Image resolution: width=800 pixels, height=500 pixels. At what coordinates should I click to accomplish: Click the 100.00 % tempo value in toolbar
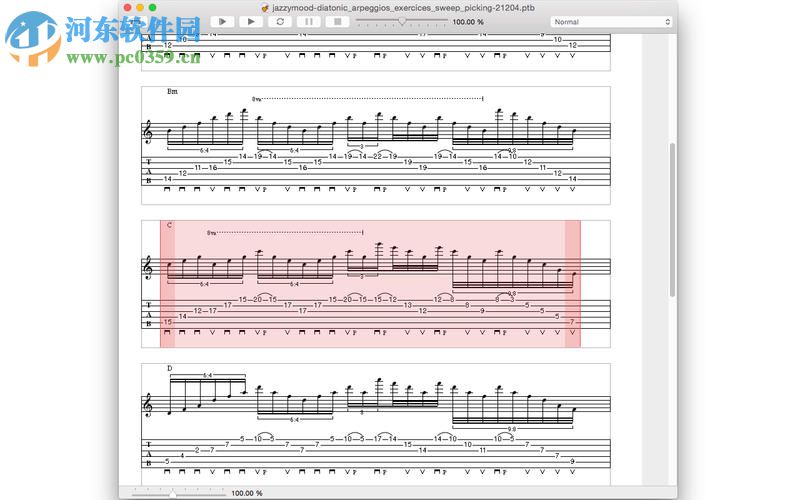click(468, 22)
